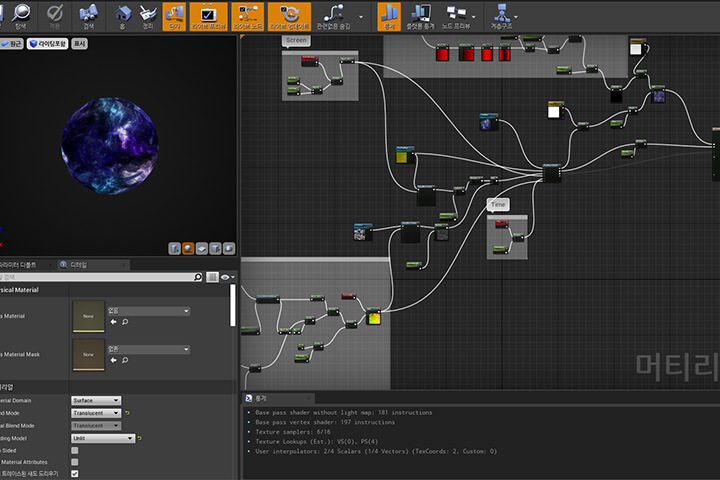Open the Material Domain Surface dropdown
This screenshot has width=720, height=480.
(x=96, y=401)
